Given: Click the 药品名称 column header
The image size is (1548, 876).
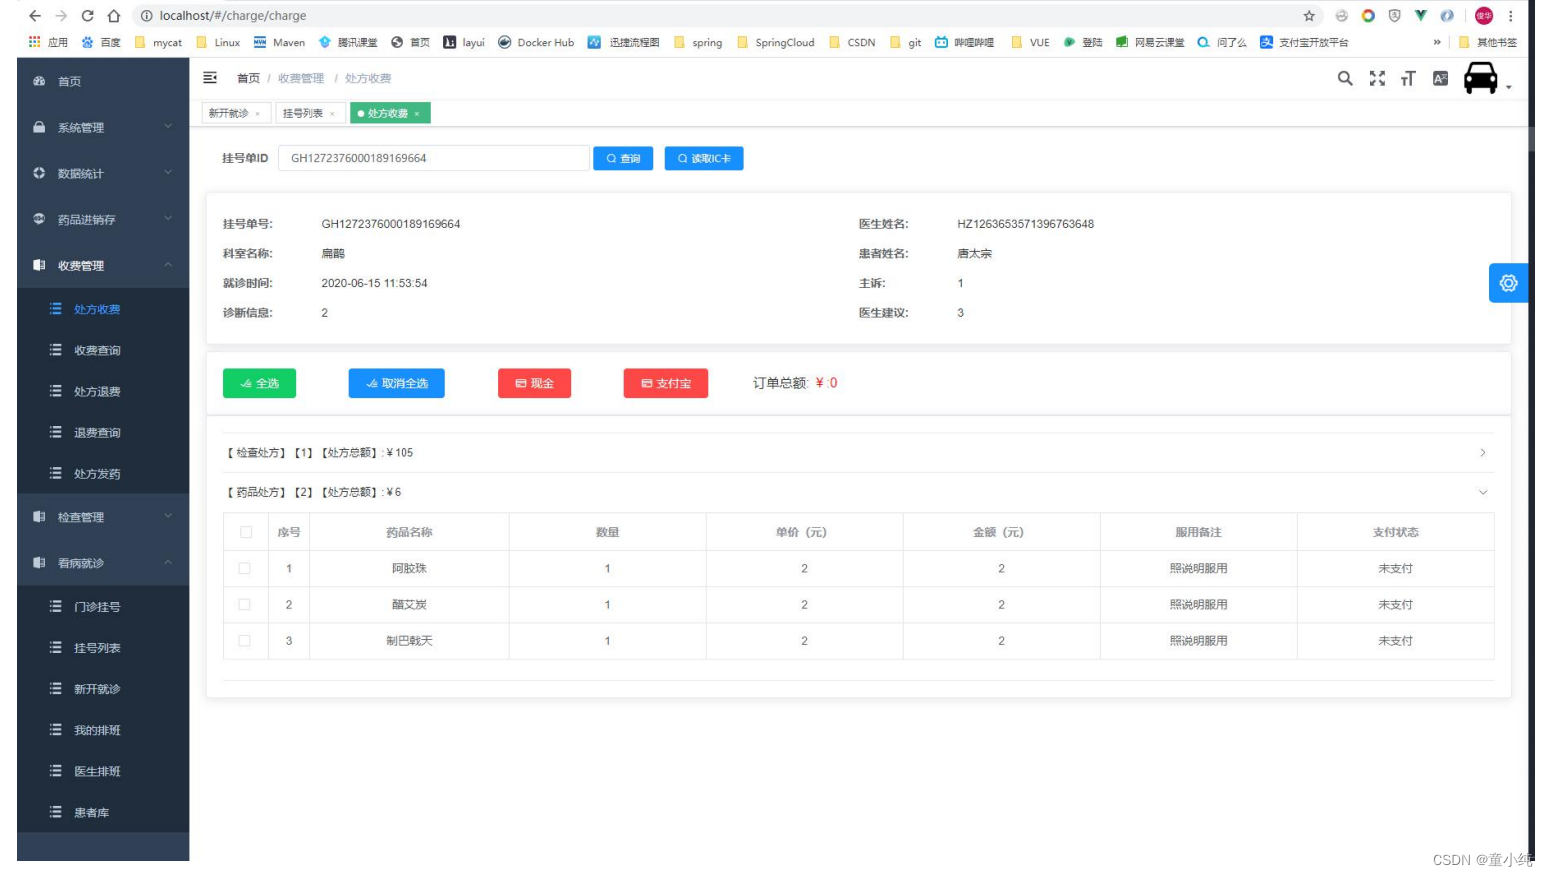Looking at the screenshot, I should tap(409, 532).
